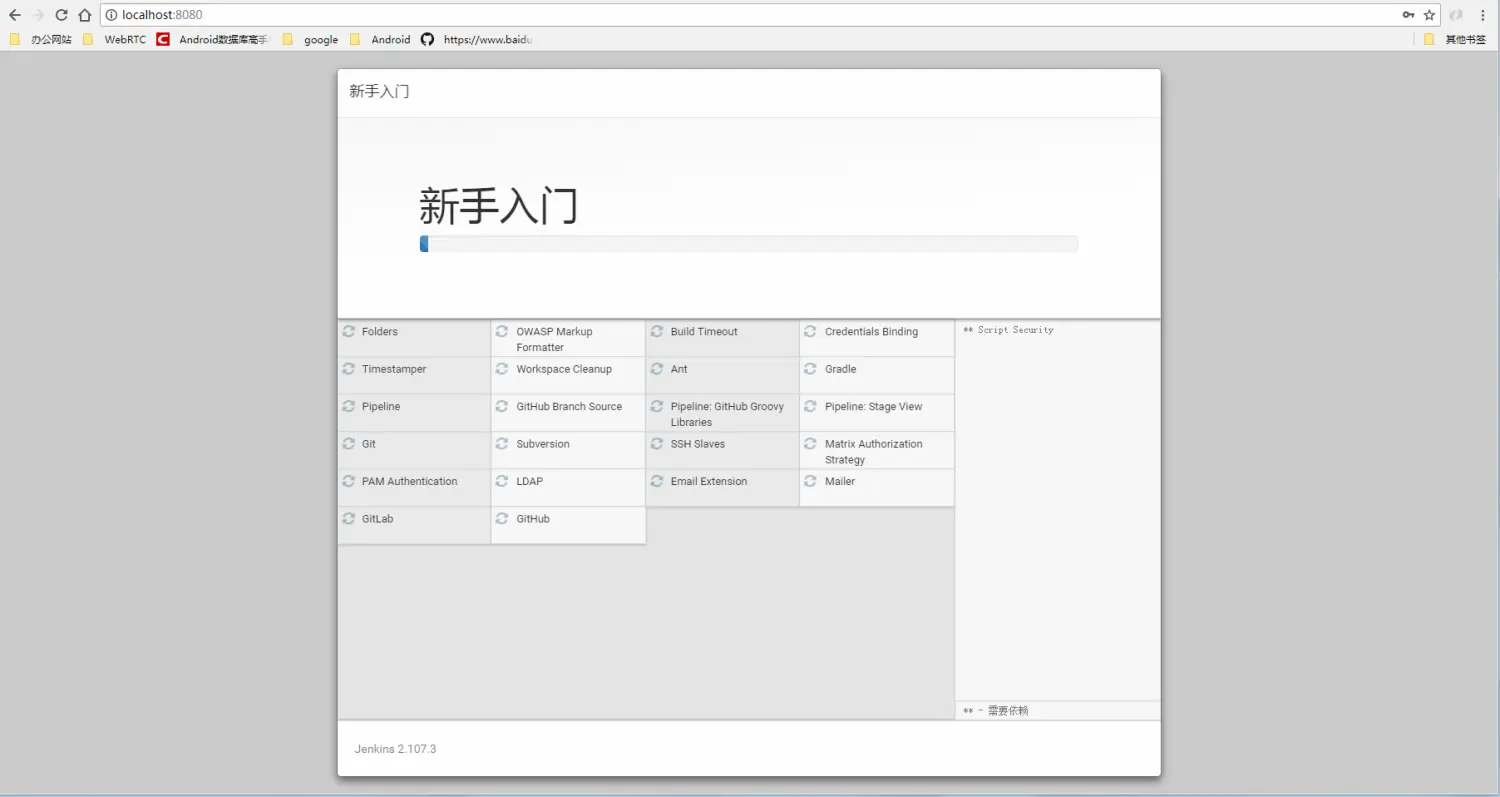Click the Workspace Cleanup spinner icon
The image size is (1500, 797).
(x=502, y=369)
